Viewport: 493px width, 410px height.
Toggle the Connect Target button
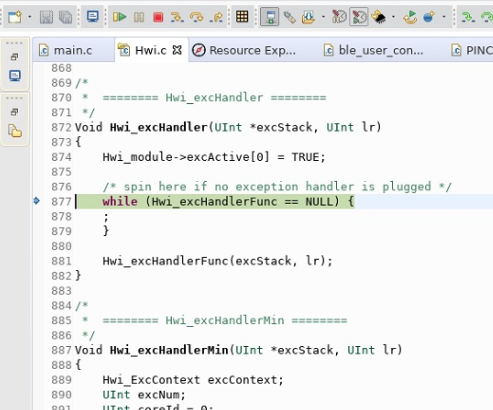coord(269,17)
